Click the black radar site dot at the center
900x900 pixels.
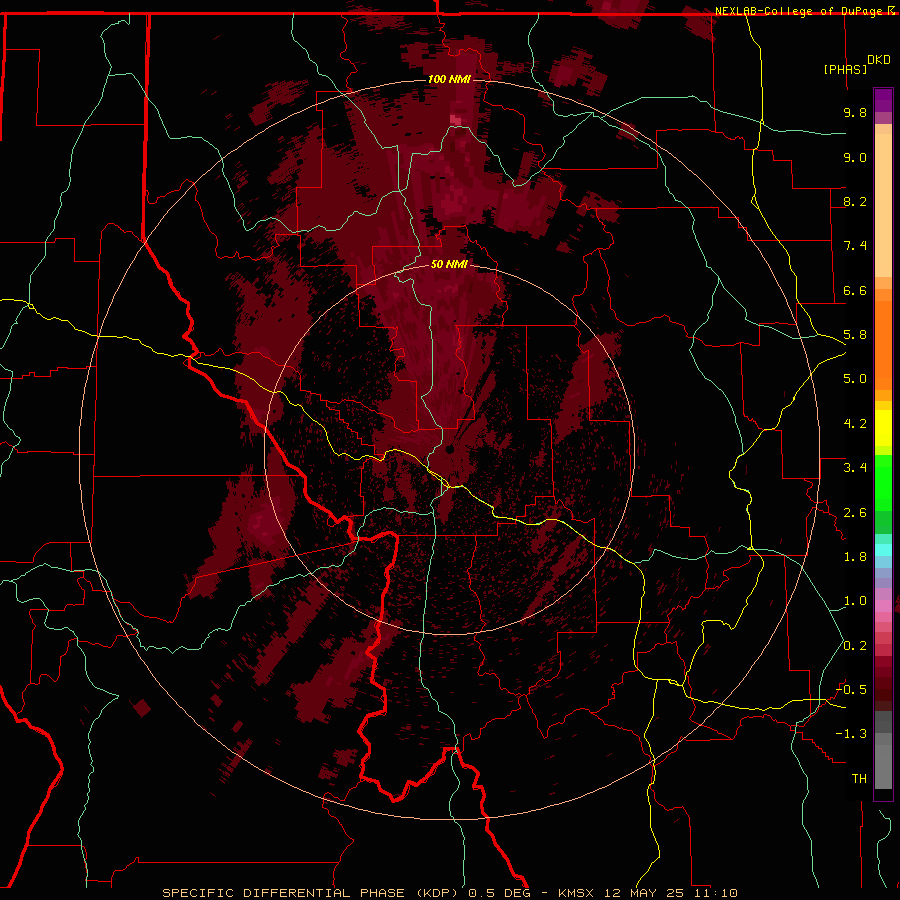click(x=450, y=449)
